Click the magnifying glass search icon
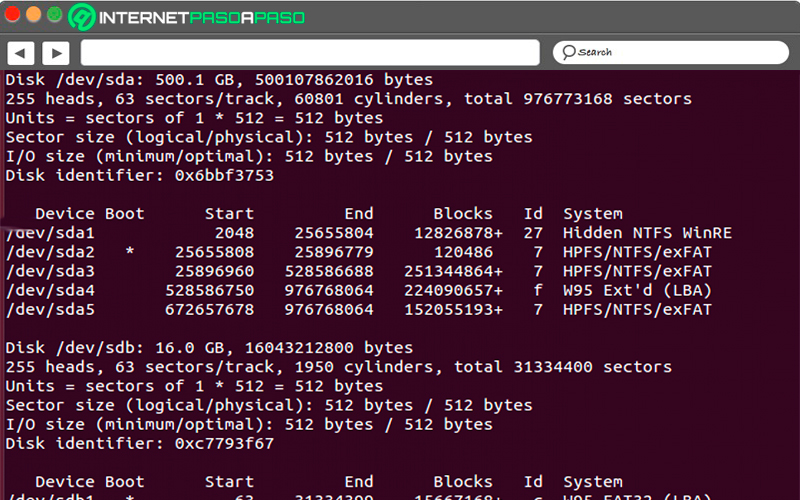Image resolution: width=800 pixels, height=500 pixels. [568, 52]
